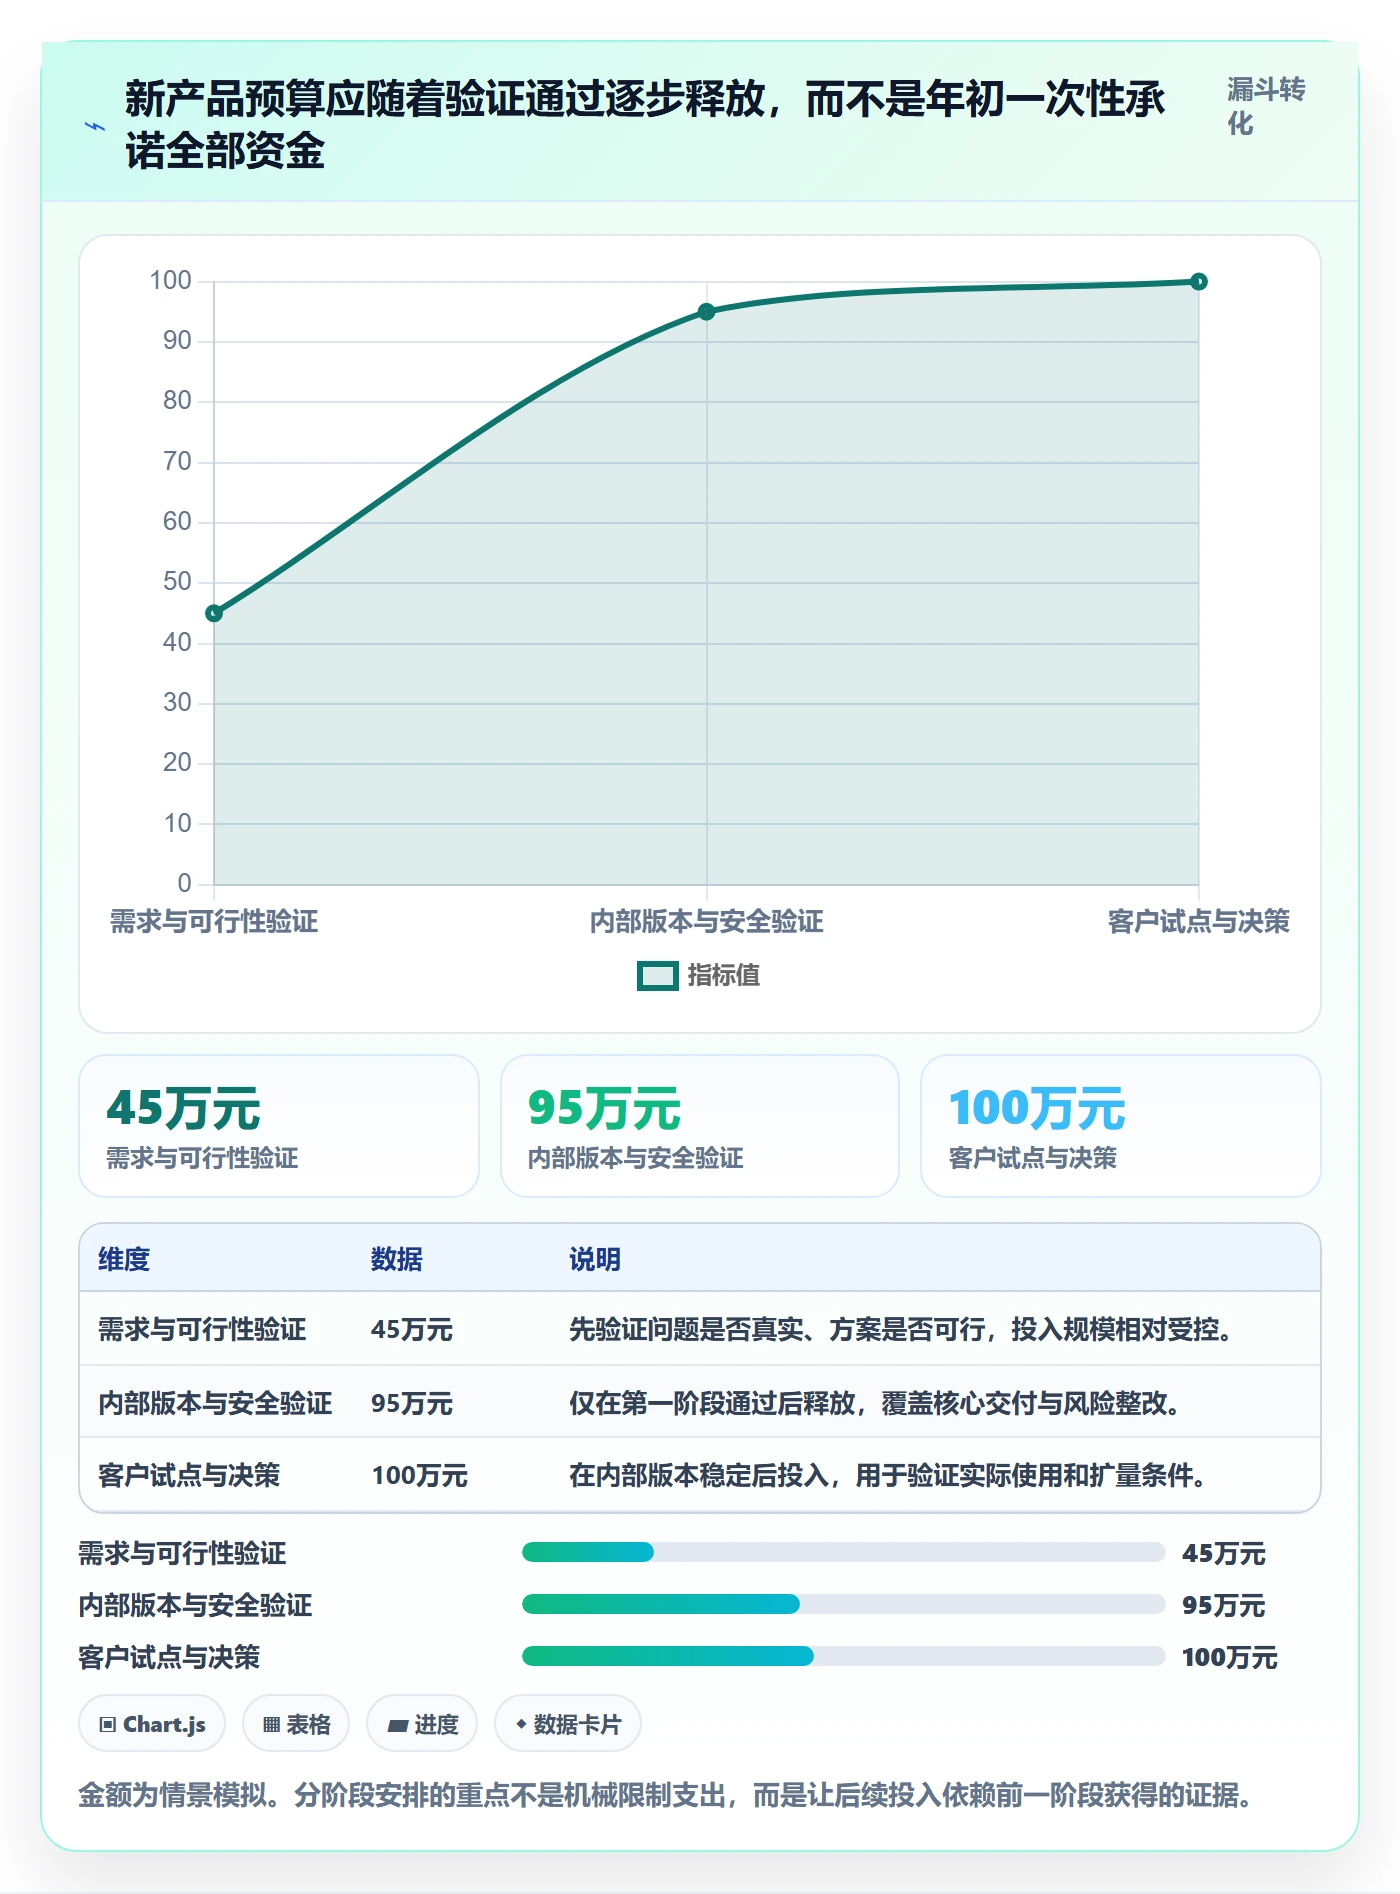Click the 进度 tag chip
Screen dimensions: 1400x1894
coord(422,1724)
